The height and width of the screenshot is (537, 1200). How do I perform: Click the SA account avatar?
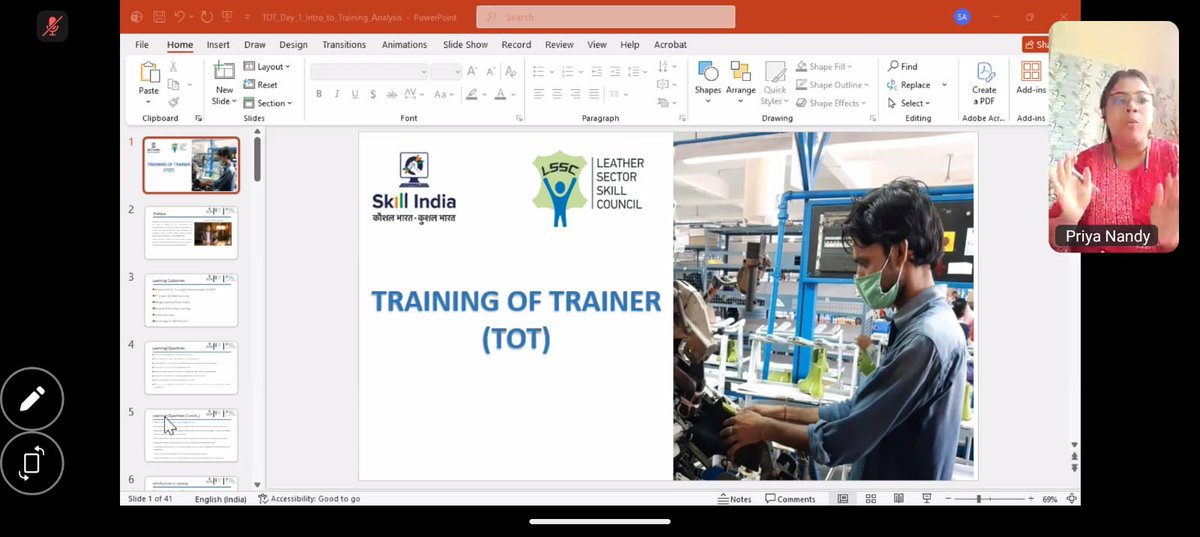pos(962,17)
